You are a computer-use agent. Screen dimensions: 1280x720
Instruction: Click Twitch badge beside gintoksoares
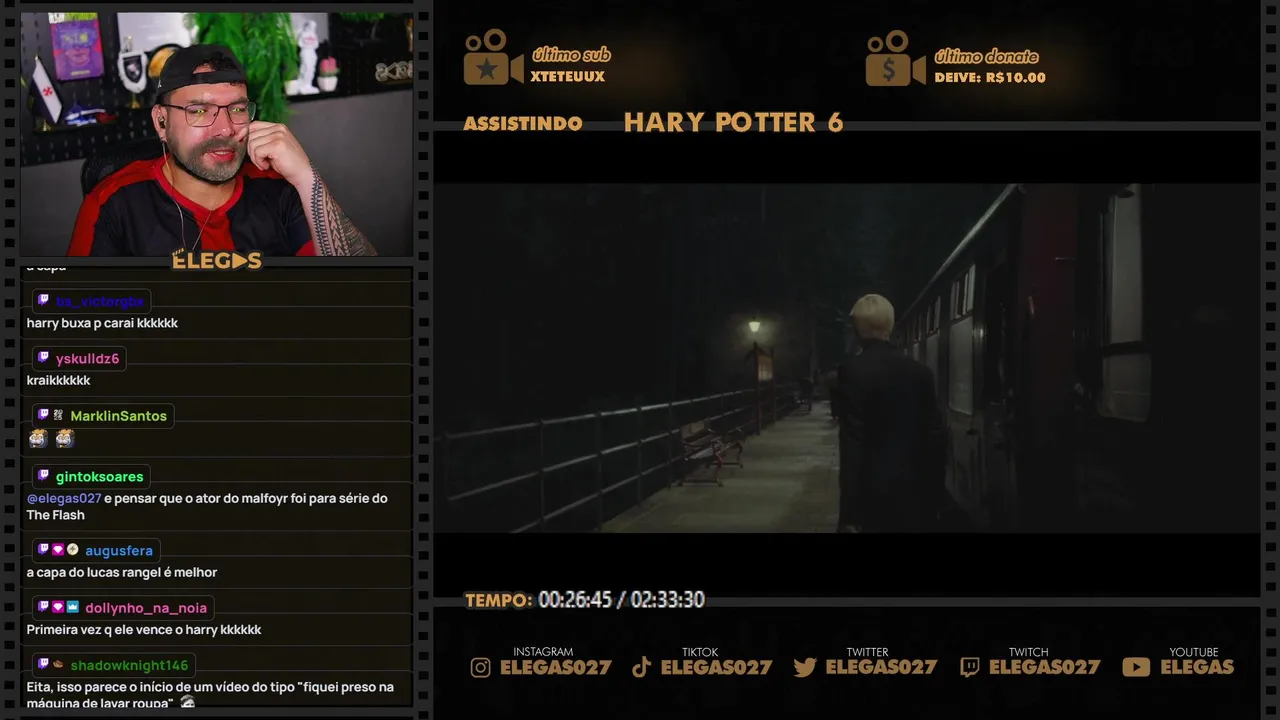coord(43,476)
